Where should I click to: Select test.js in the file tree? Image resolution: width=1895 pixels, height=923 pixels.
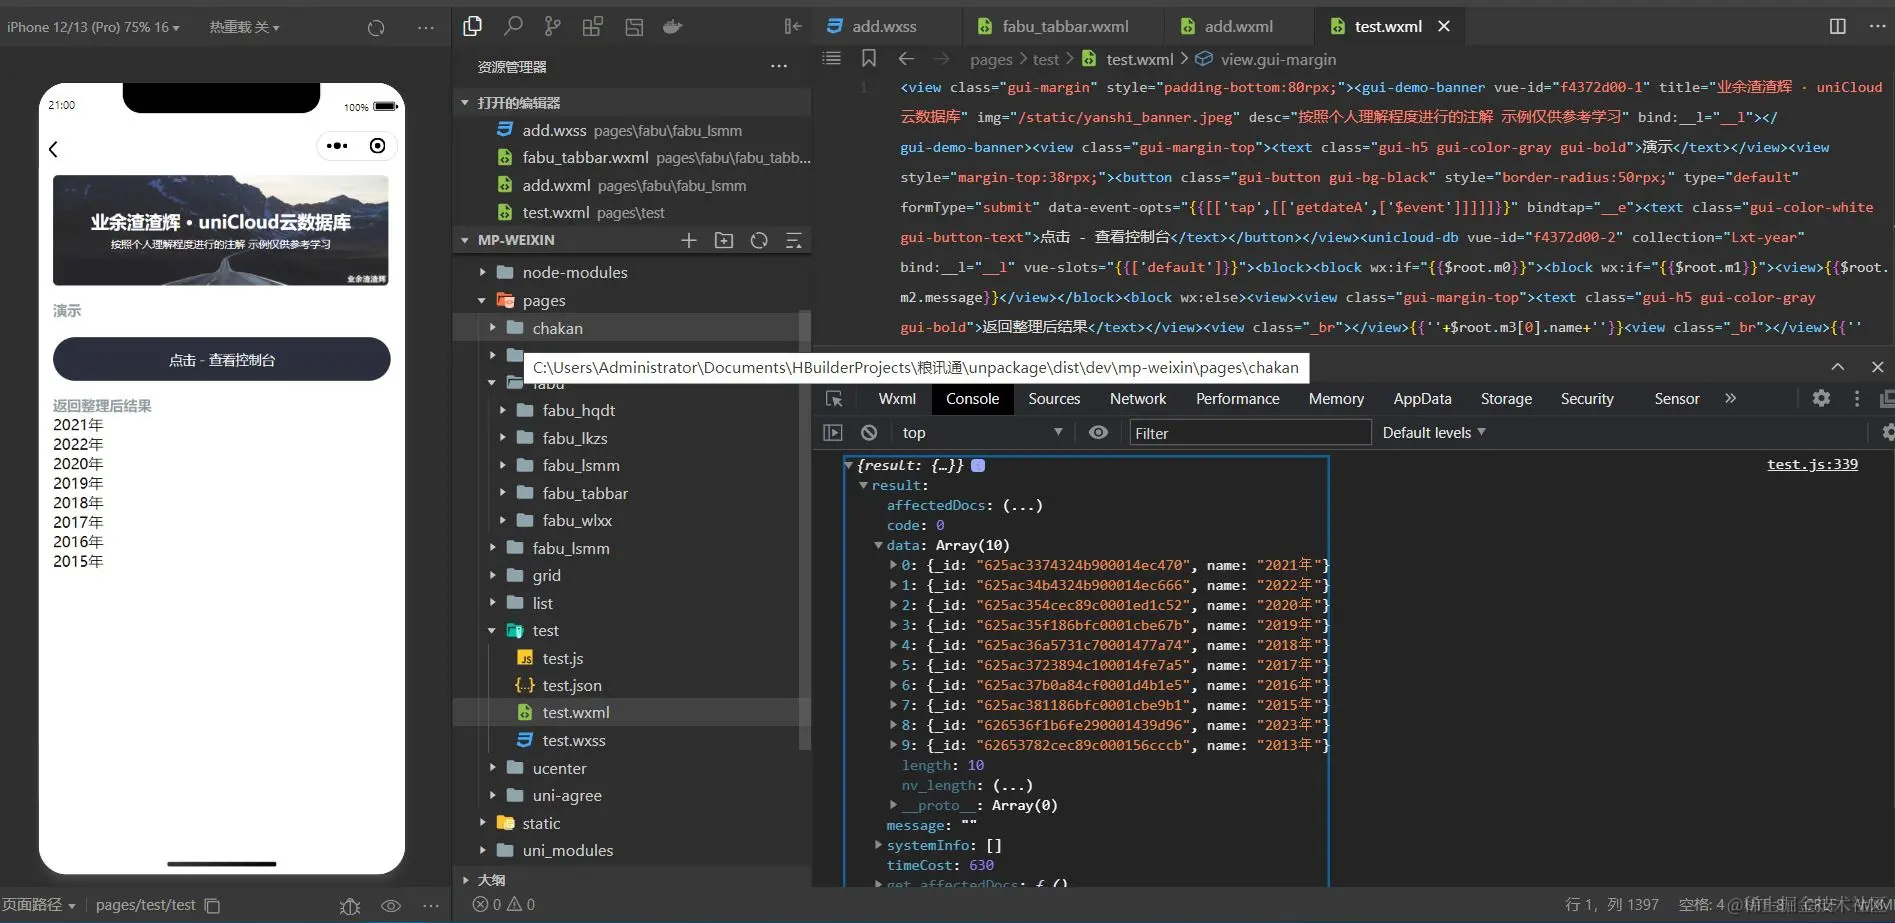562,658
